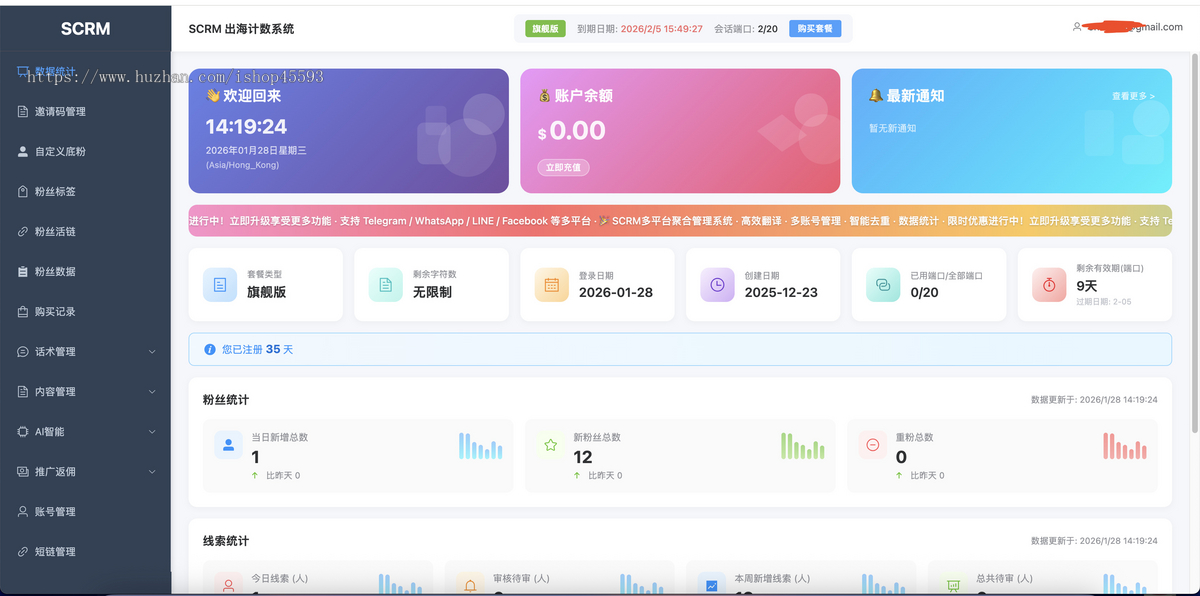Click the 内容管理 document icon in the sidebar

click(23, 392)
